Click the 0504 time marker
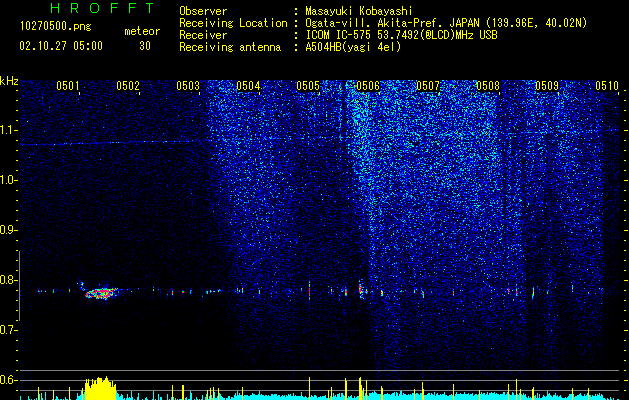Viewport: 629px width, 400px height. pyautogui.click(x=248, y=86)
